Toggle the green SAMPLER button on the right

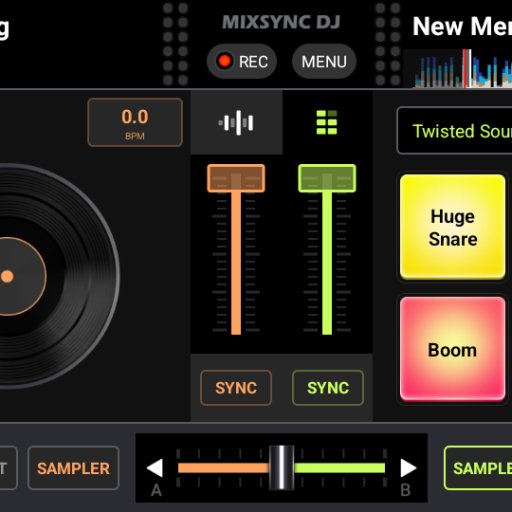pyautogui.click(x=478, y=468)
